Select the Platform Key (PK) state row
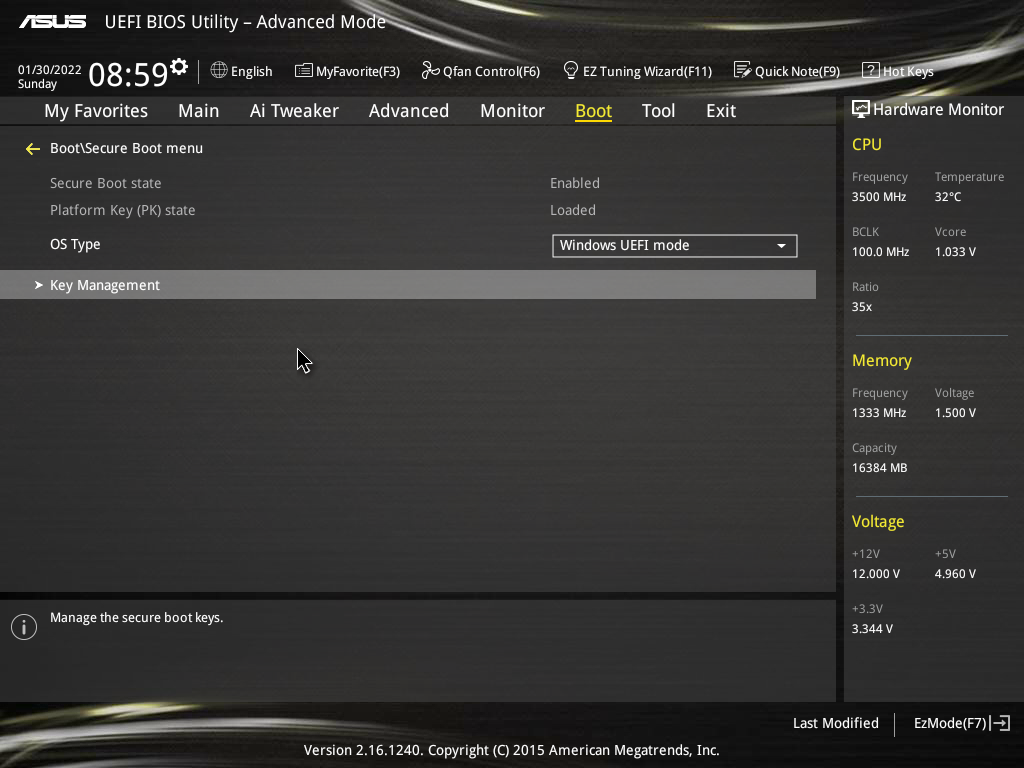Image resolution: width=1024 pixels, height=768 pixels. point(122,210)
